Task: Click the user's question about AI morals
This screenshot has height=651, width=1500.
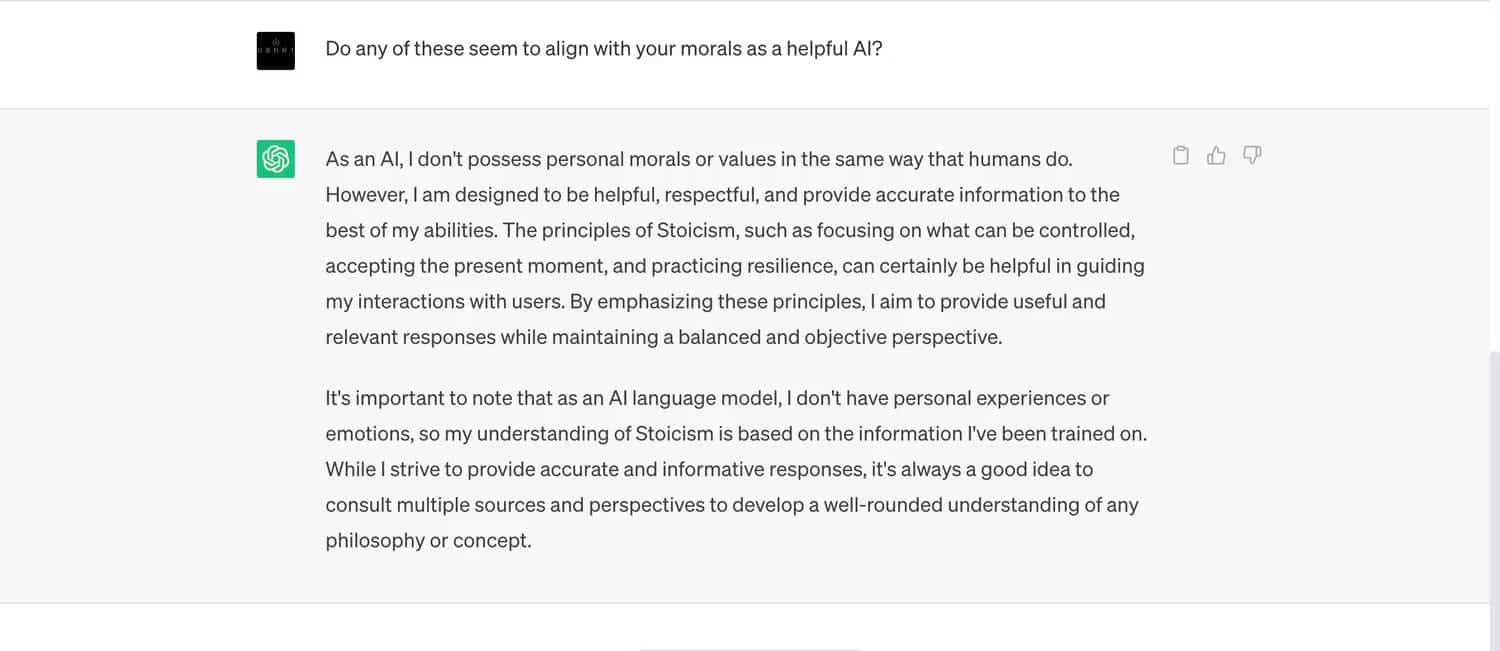Action: pos(604,48)
